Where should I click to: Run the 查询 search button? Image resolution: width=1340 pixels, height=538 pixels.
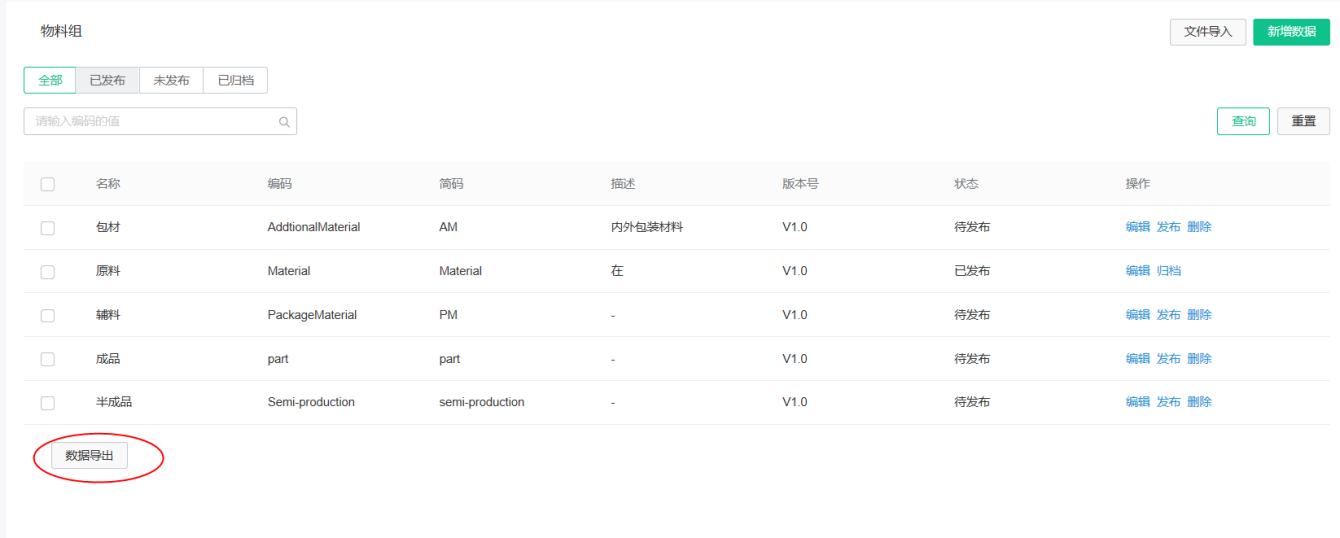(1243, 121)
